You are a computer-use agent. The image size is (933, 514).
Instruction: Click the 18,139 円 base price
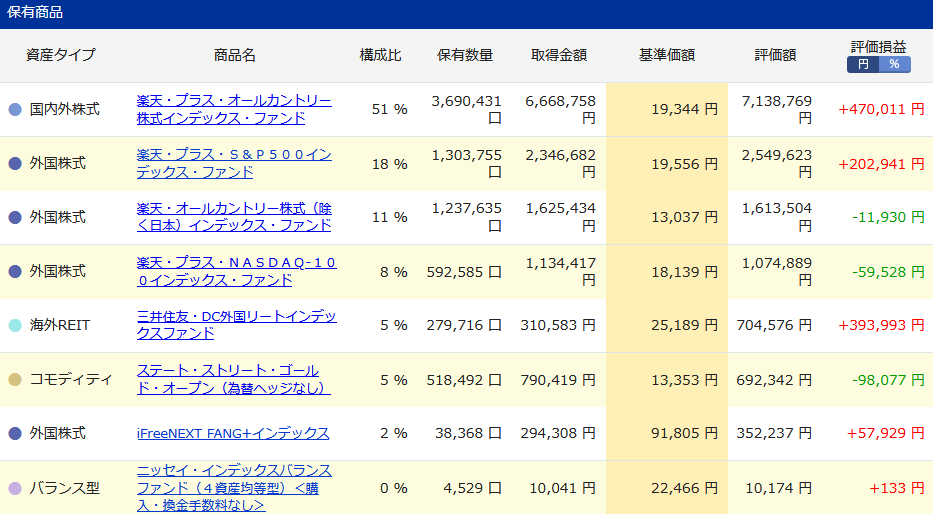coord(684,272)
